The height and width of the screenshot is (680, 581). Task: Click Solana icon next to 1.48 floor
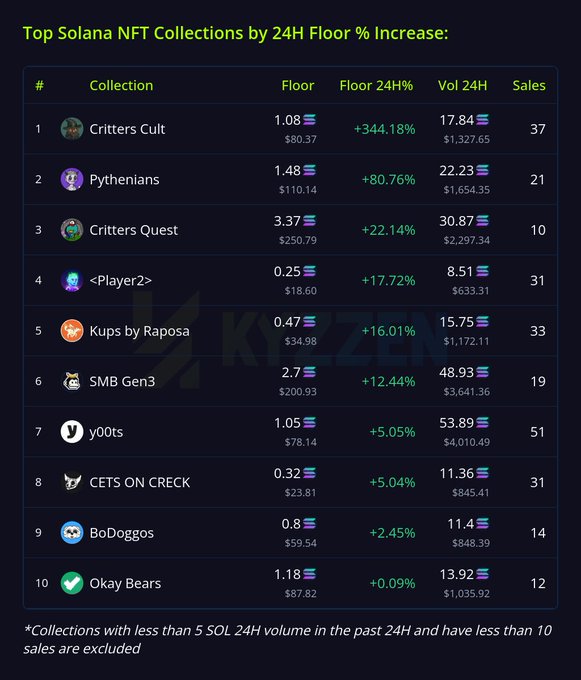coord(310,170)
